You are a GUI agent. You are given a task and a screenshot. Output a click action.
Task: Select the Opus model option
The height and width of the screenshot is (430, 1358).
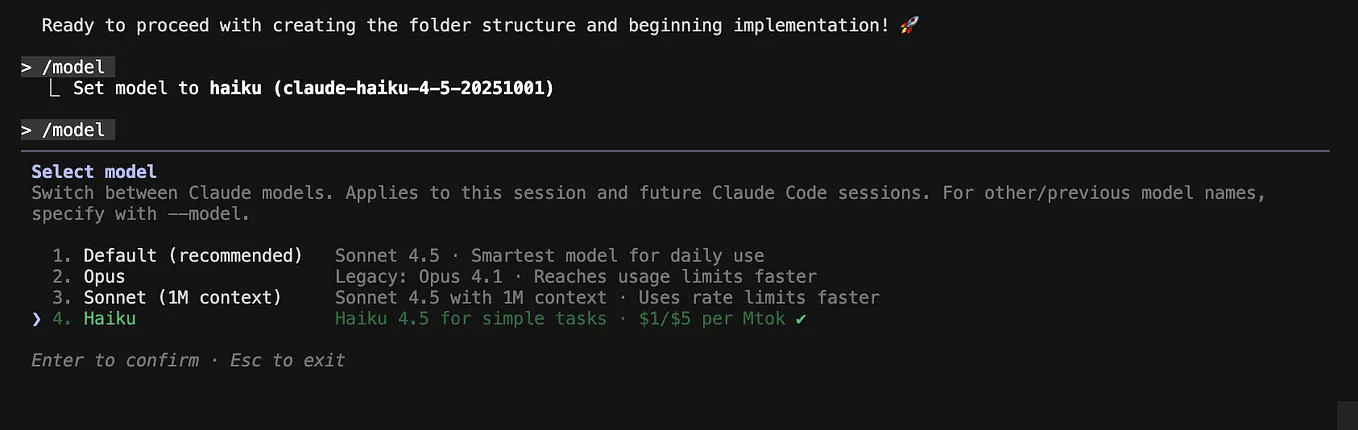click(104, 277)
